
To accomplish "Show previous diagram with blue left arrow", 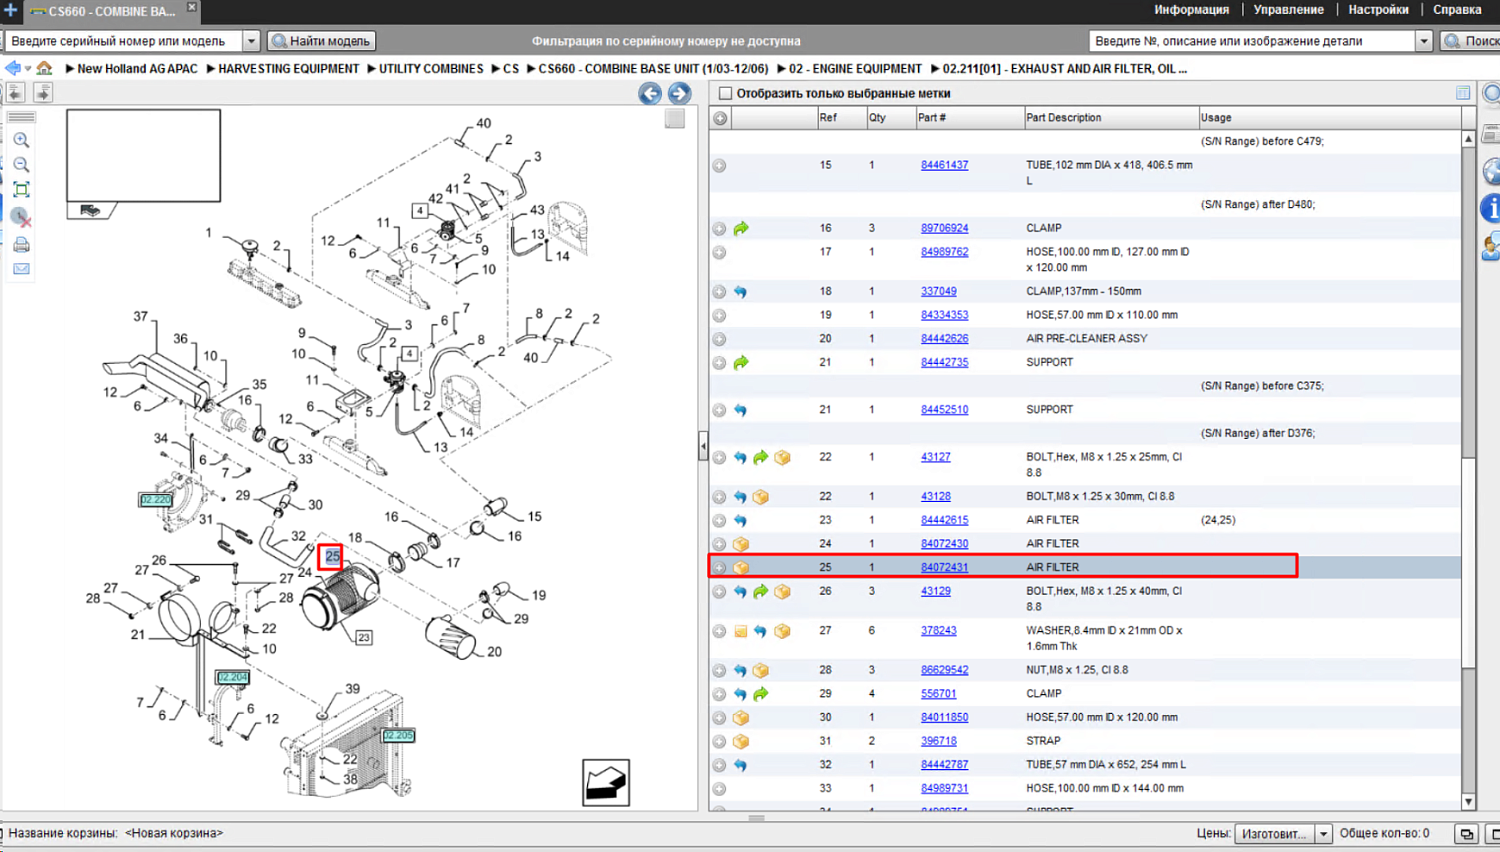I will [650, 93].
